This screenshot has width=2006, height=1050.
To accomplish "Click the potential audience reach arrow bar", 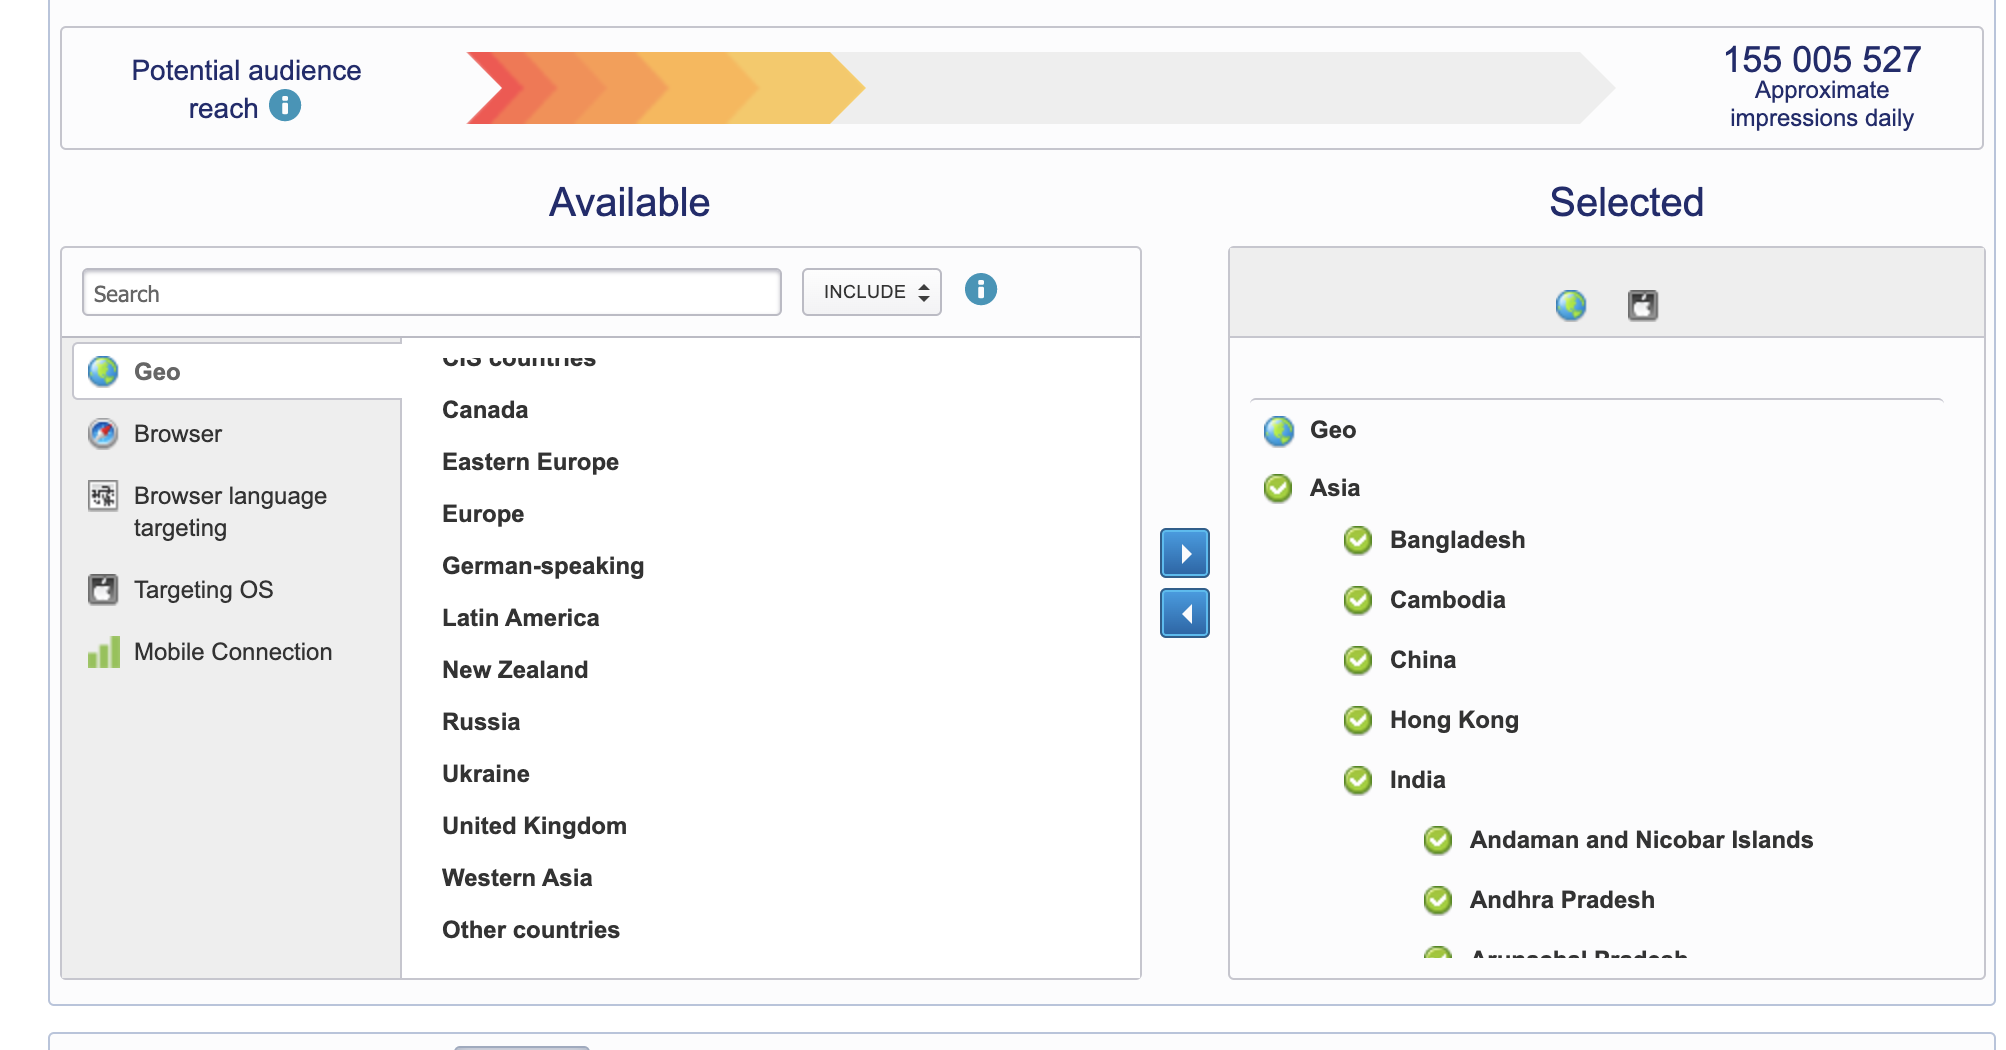I will click(x=1040, y=88).
